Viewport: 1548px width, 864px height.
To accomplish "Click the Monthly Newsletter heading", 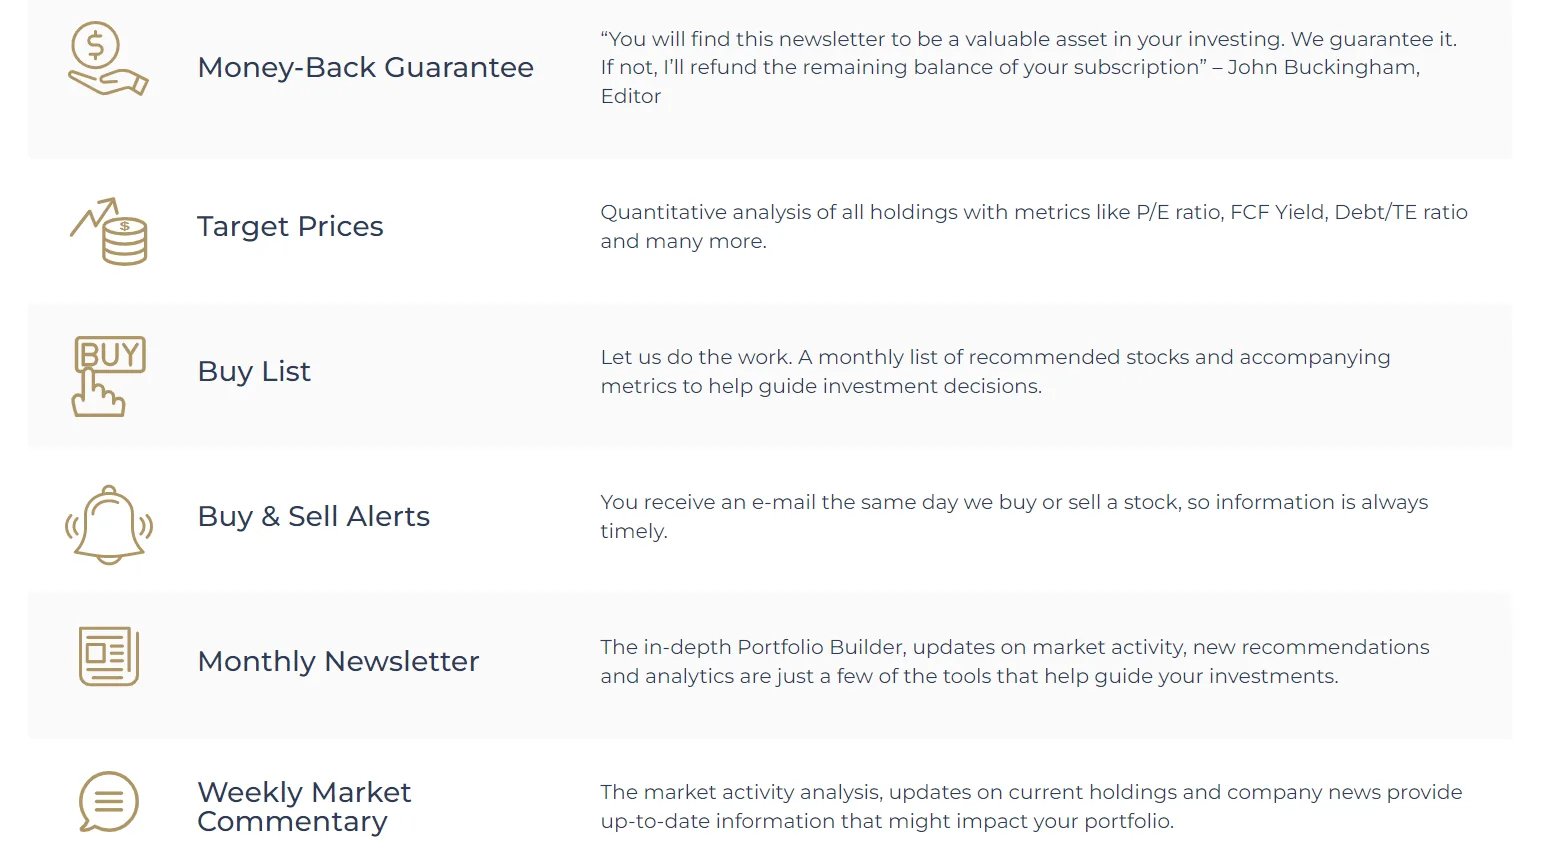I will coord(338,661).
